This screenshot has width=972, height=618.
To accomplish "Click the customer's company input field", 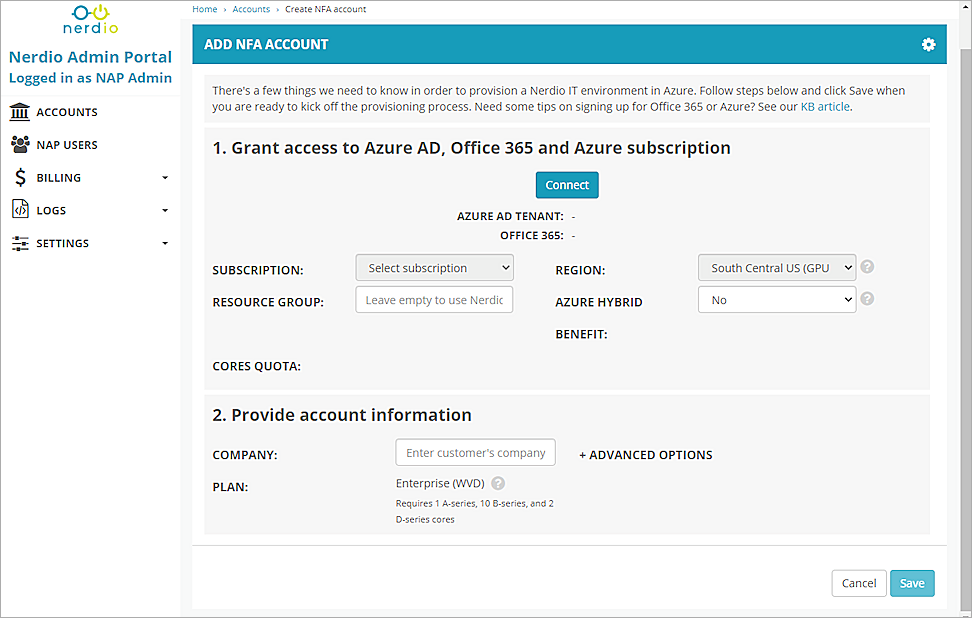I will point(475,452).
